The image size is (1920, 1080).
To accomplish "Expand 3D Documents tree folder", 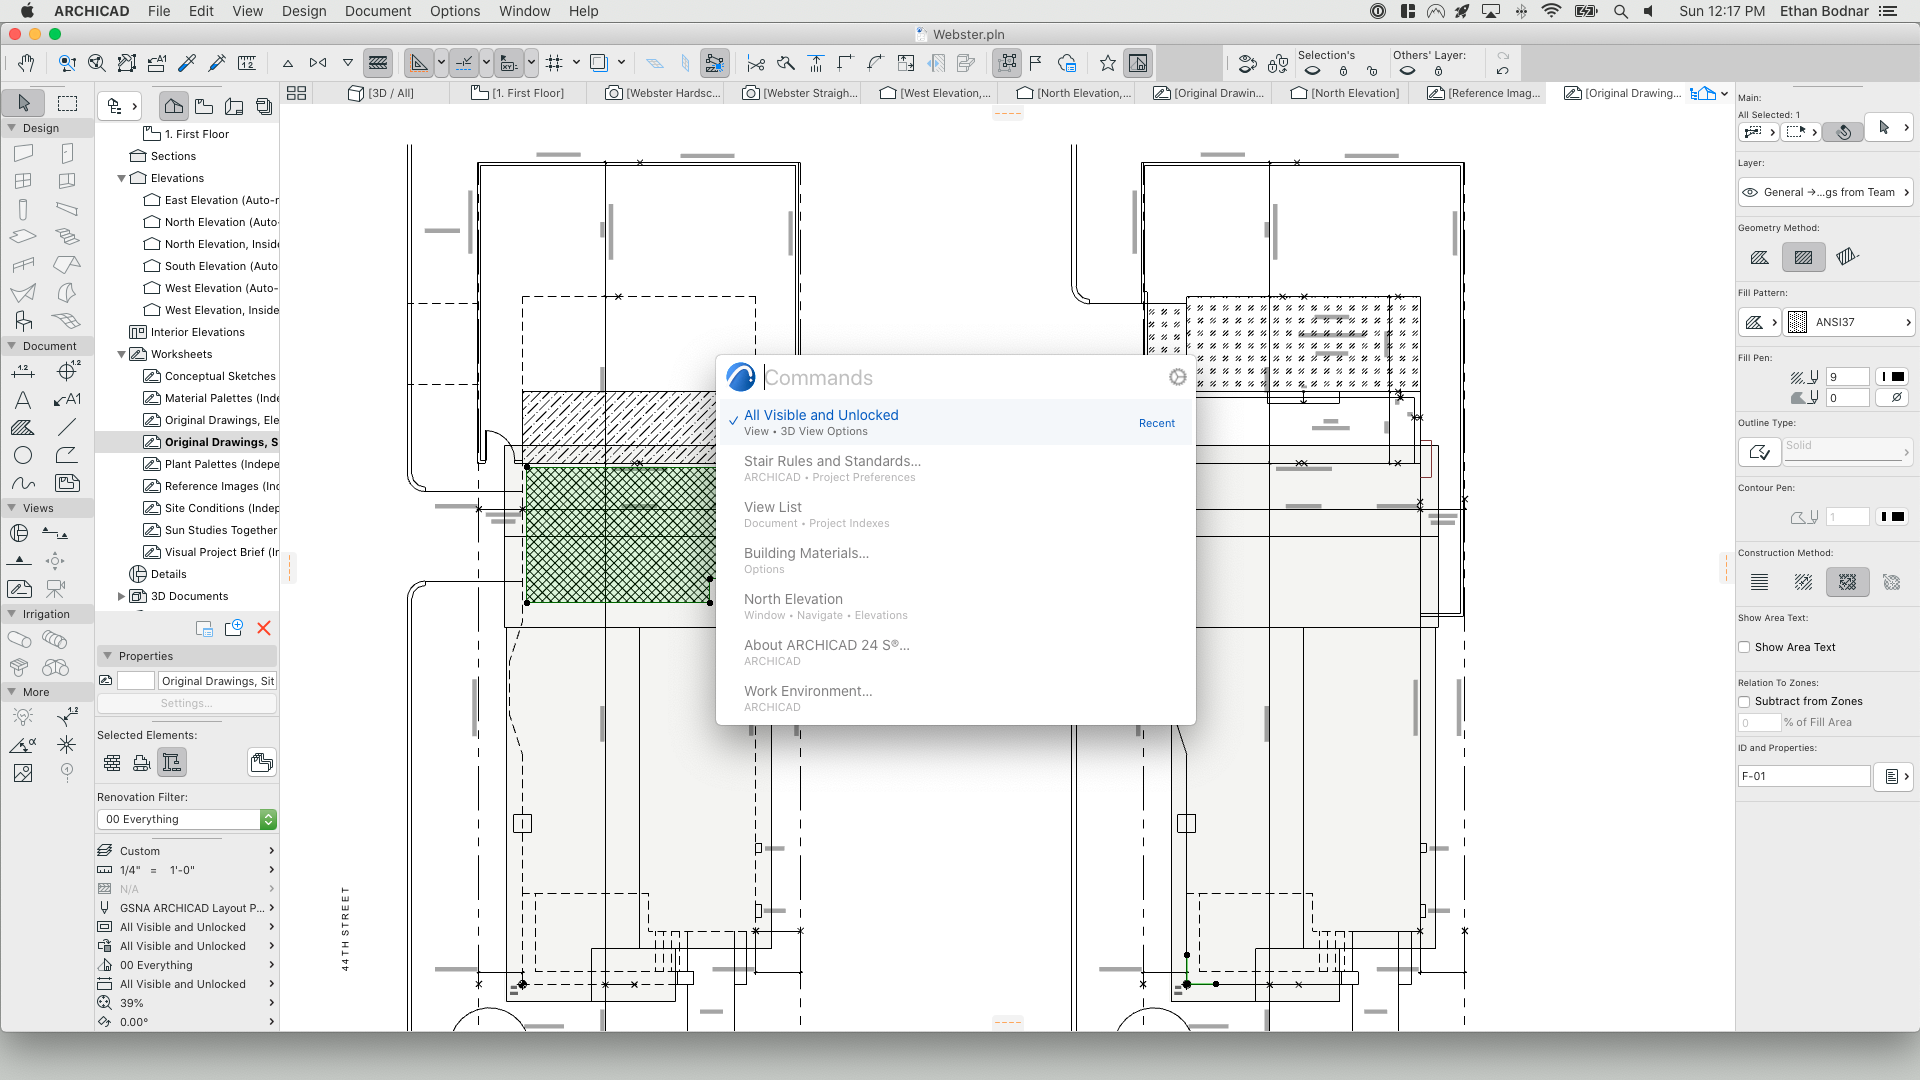I will [x=122, y=596].
